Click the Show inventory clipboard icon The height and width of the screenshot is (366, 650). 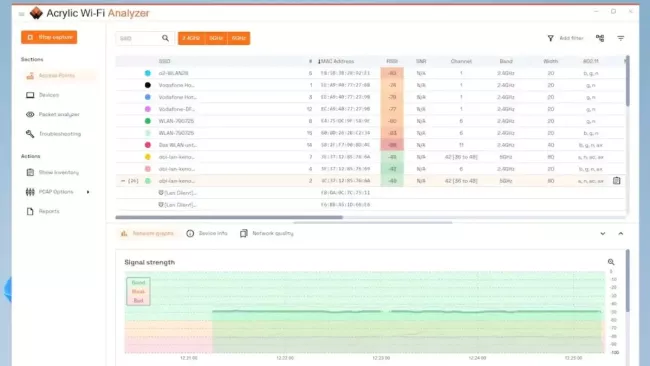30,172
